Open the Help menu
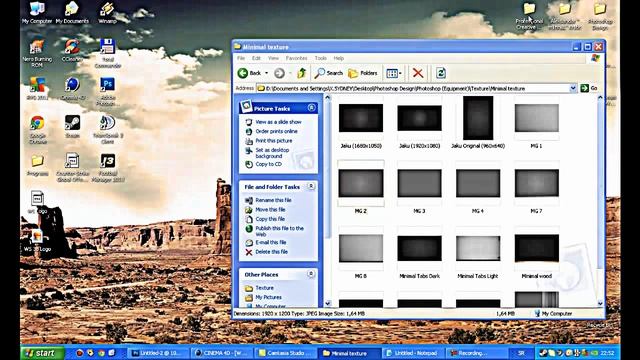Screen dimensions: 640x360 click(x=339, y=58)
